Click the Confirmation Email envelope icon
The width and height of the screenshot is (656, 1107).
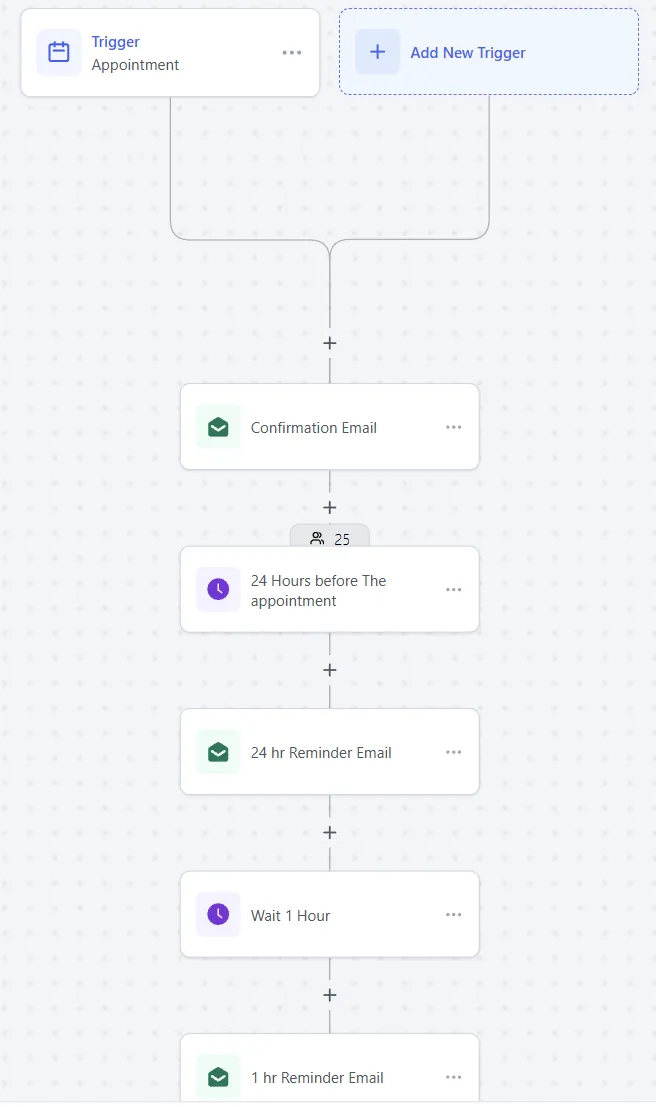point(218,427)
